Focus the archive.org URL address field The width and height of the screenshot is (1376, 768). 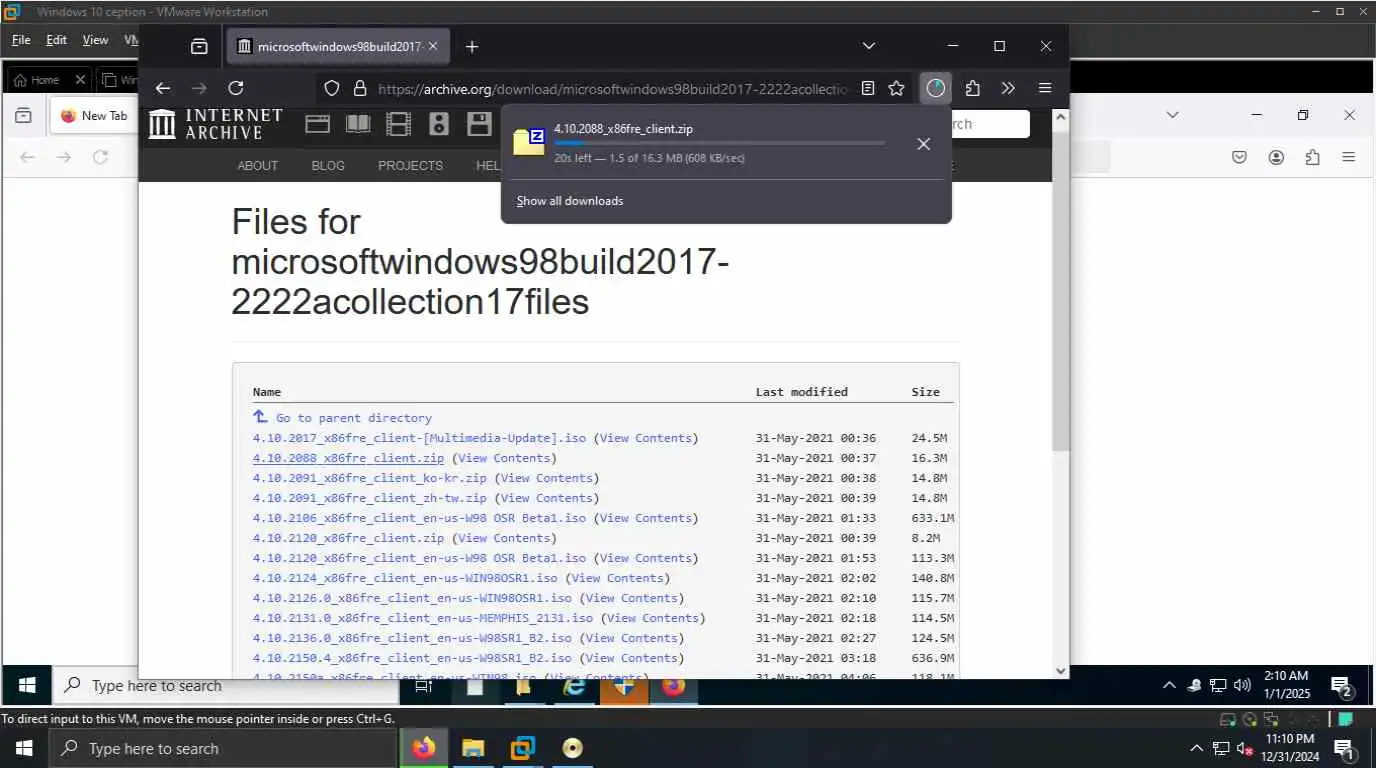pyautogui.click(x=614, y=88)
